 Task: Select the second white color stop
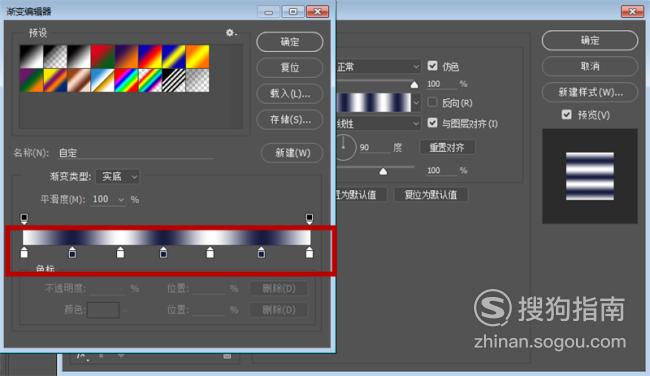[x=120, y=252]
